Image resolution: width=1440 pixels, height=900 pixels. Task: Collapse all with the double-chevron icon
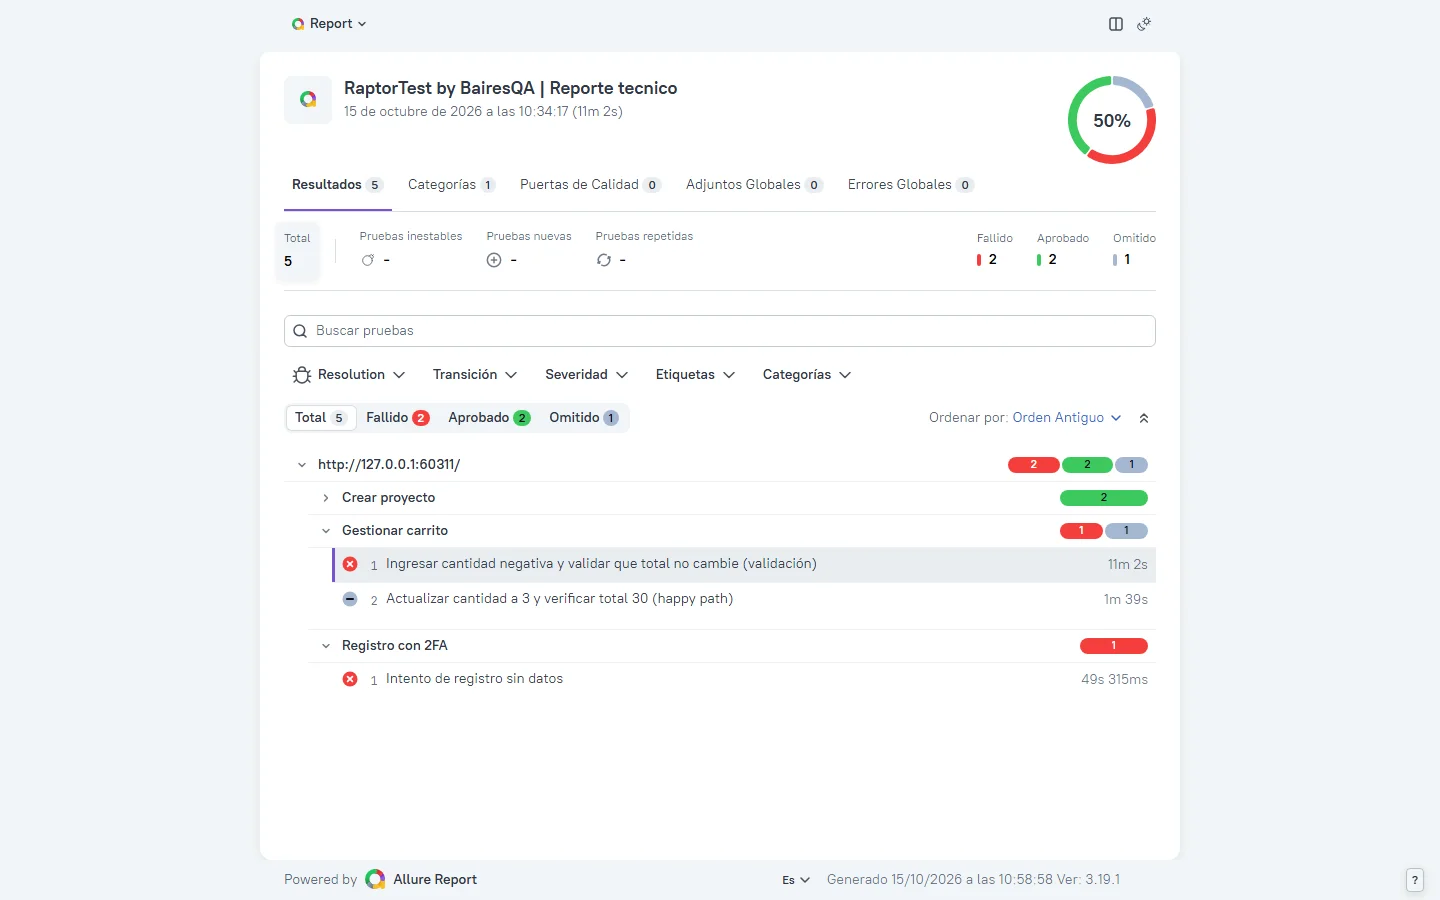point(1144,418)
